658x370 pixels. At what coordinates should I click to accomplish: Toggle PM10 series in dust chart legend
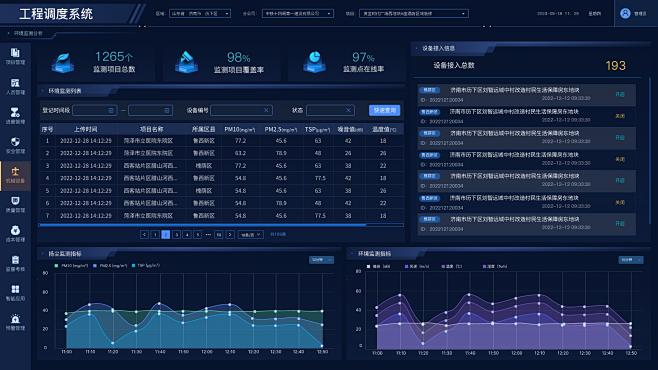(71, 266)
